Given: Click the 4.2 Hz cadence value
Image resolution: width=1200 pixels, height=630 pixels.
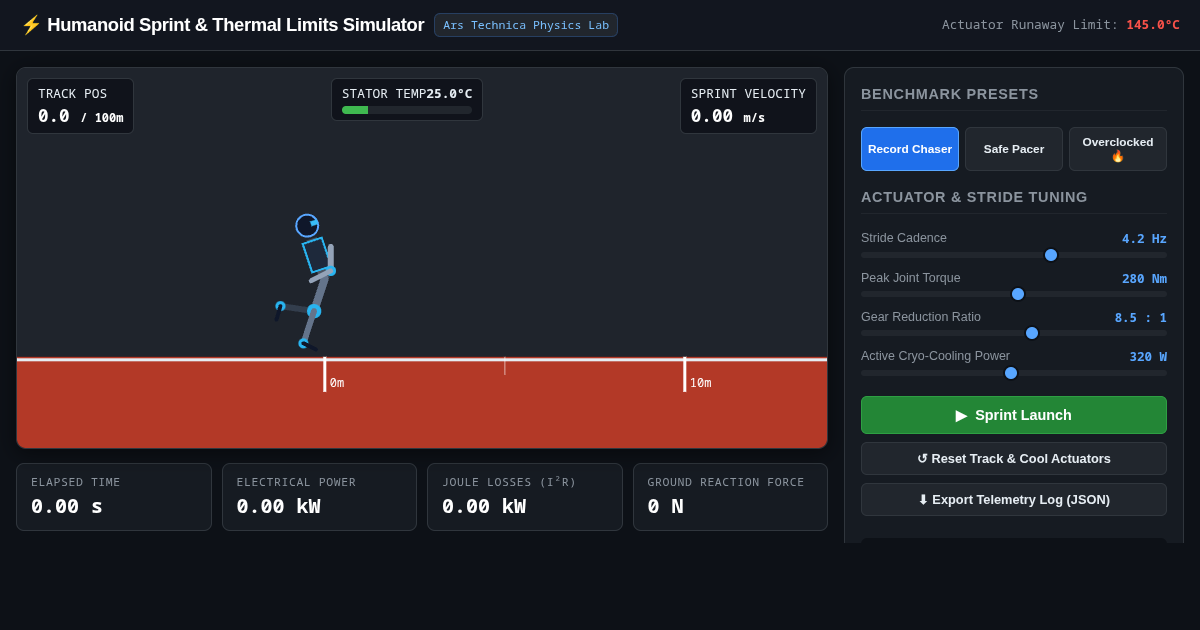Looking at the screenshot, I should pos(1144,239).
